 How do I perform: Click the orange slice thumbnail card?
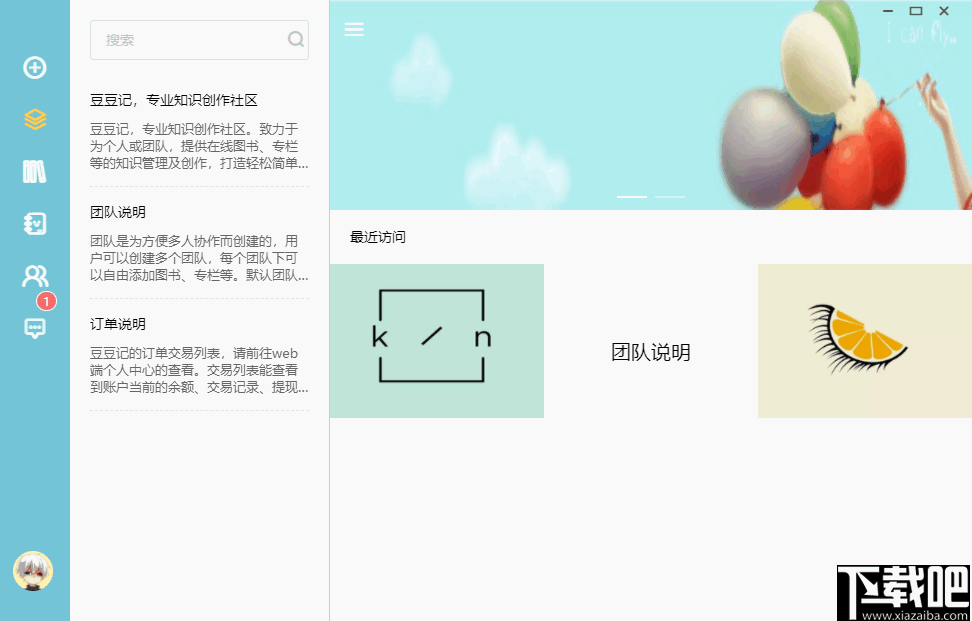pos(863,340)
